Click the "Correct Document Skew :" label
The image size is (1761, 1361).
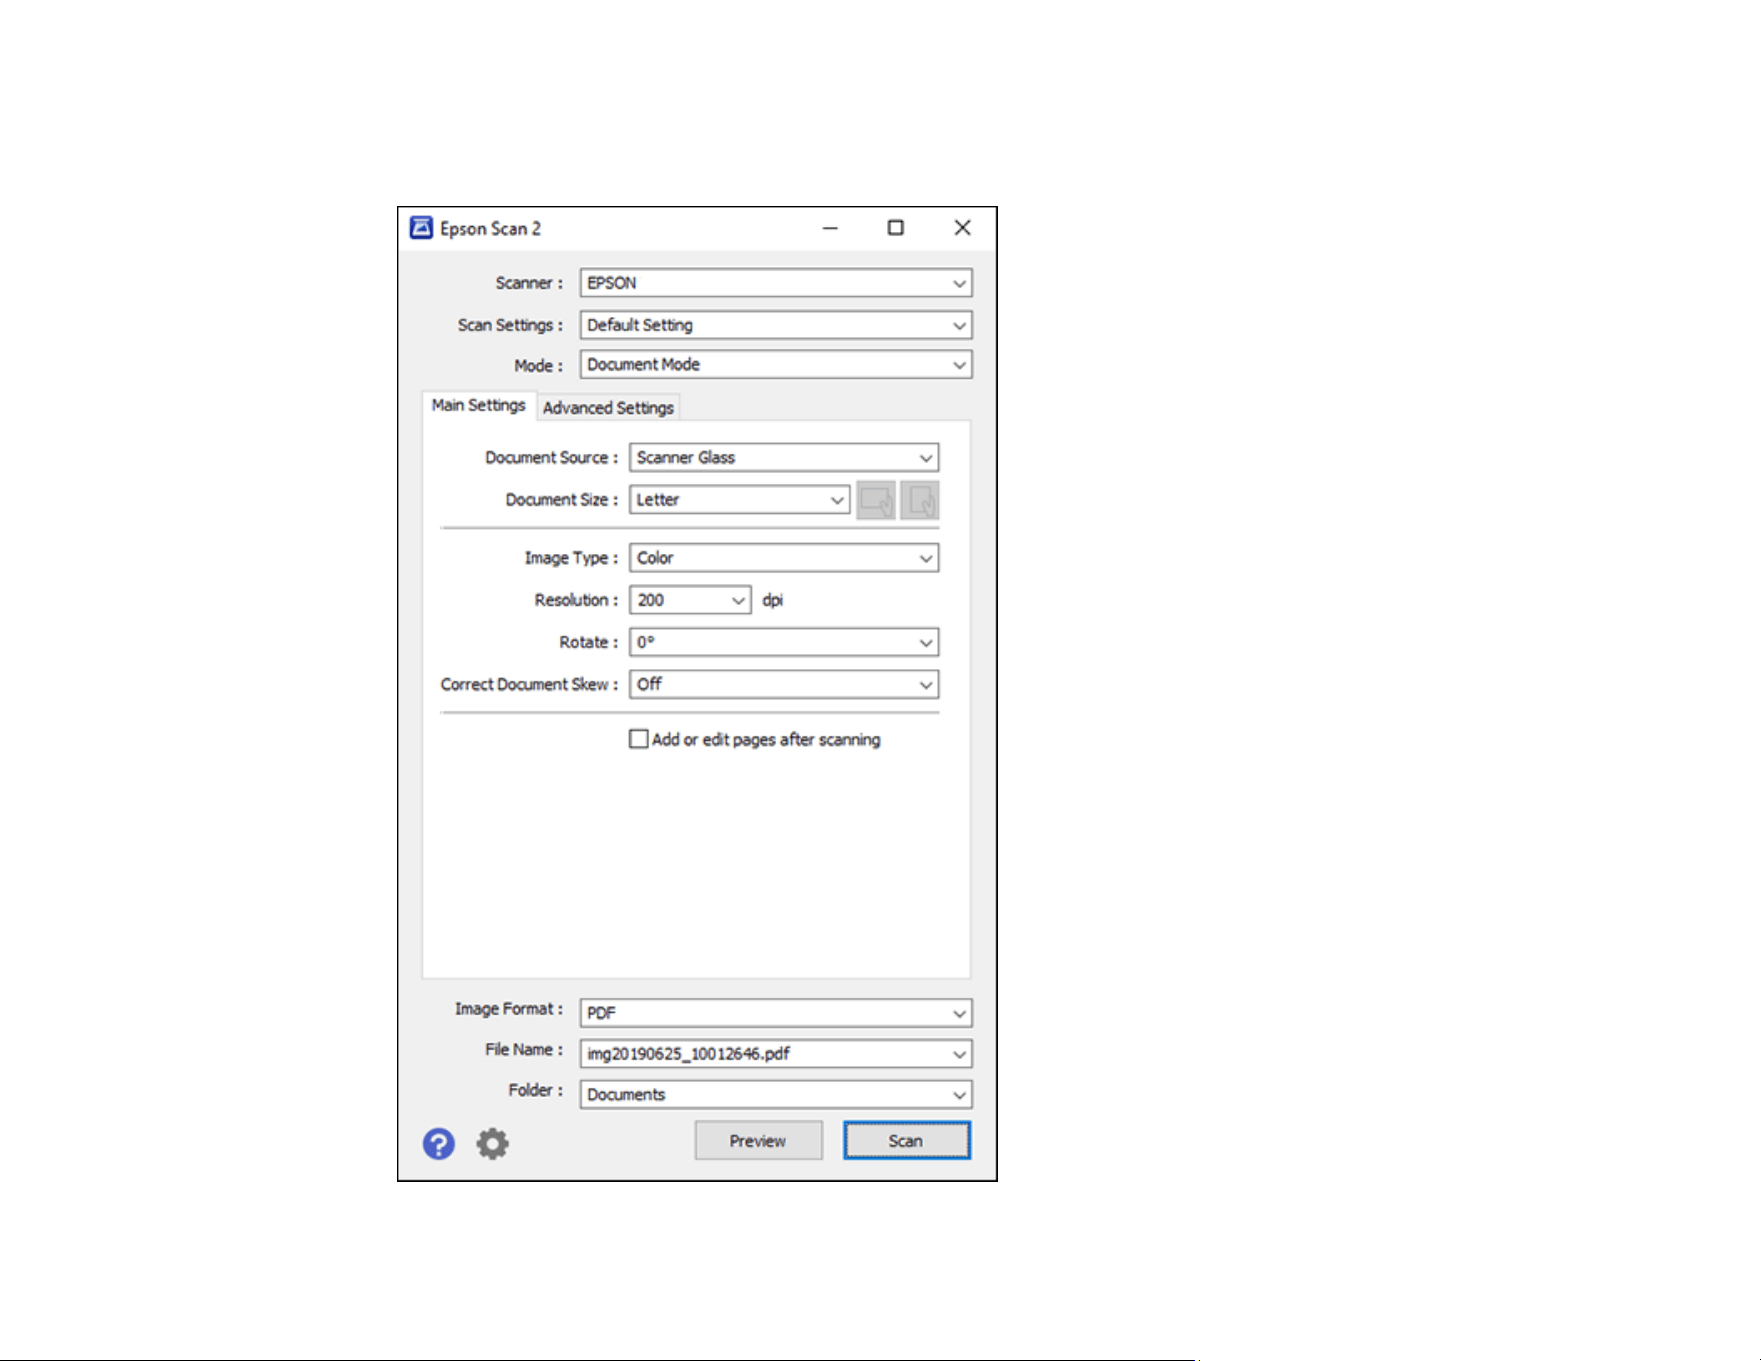529,684
